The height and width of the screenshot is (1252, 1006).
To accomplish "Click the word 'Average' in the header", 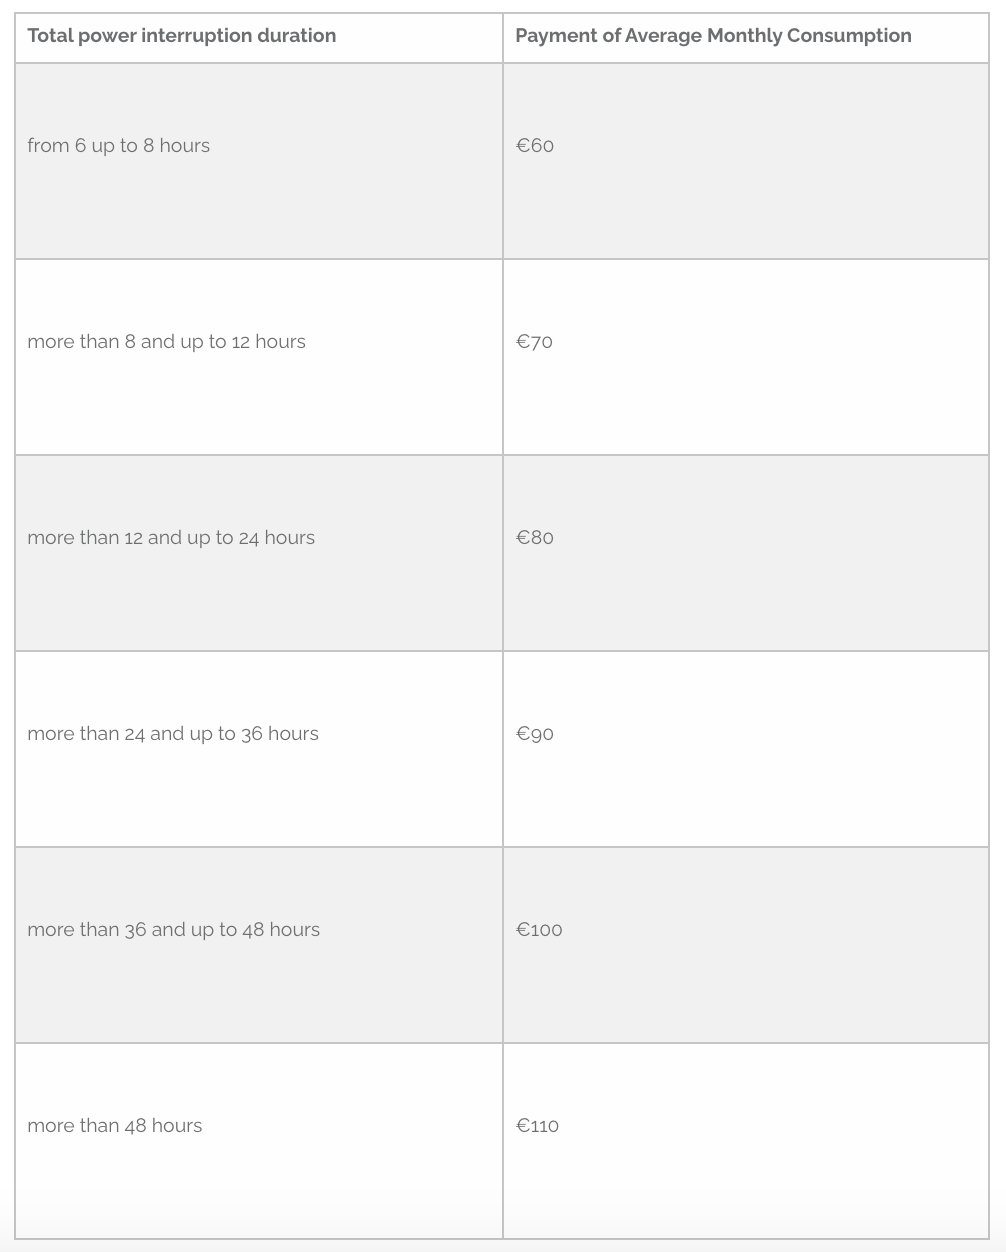I will click(x=663, y=36).
